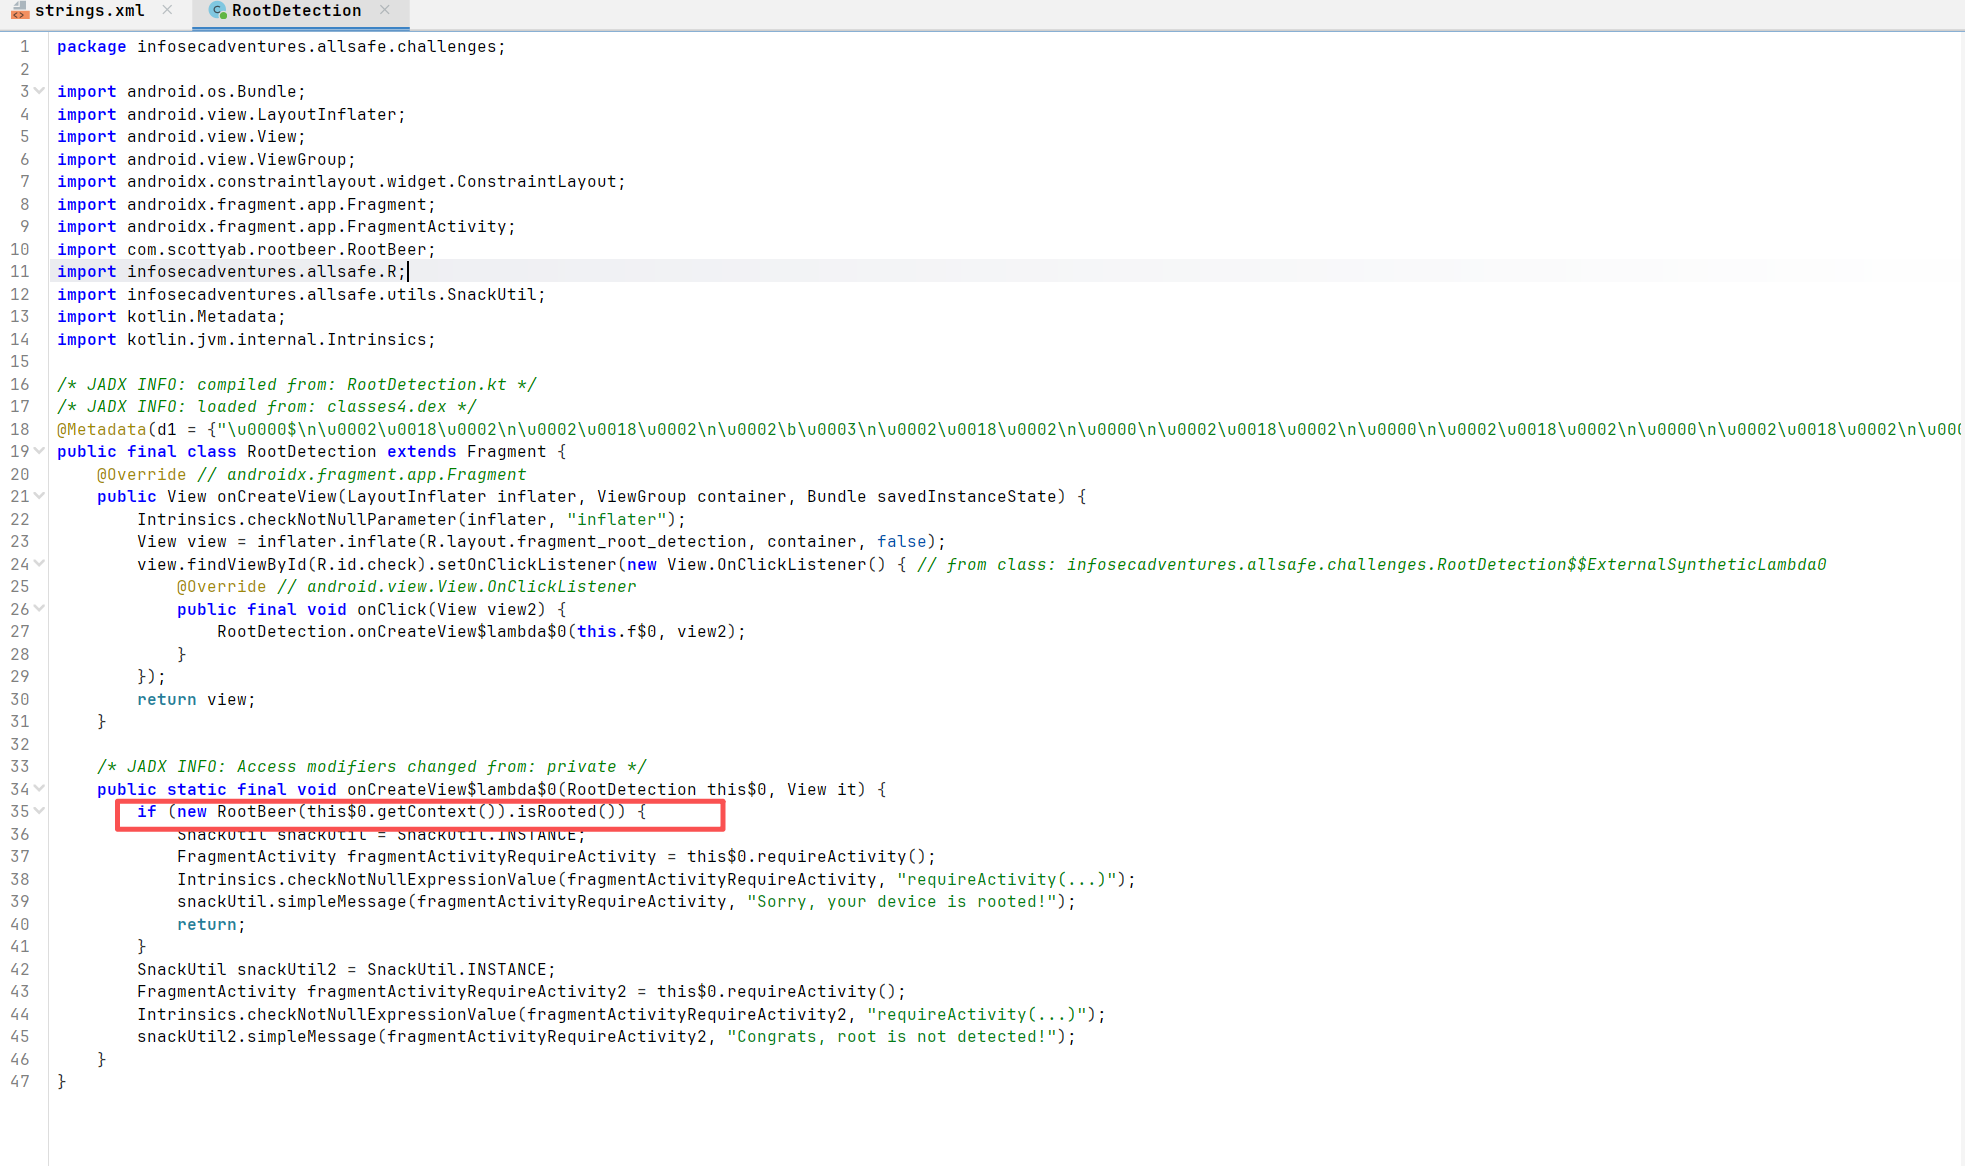The image size is (1965, 1166).
Task: Click the "Congrats, root is not detected!" string
Action: 891,1037
